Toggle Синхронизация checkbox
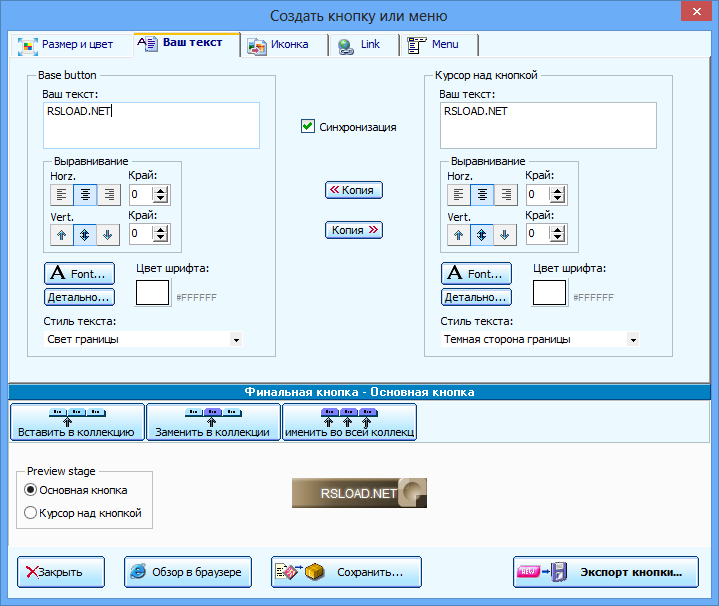This screenshot has height=606, width=719. click(307, 126)
